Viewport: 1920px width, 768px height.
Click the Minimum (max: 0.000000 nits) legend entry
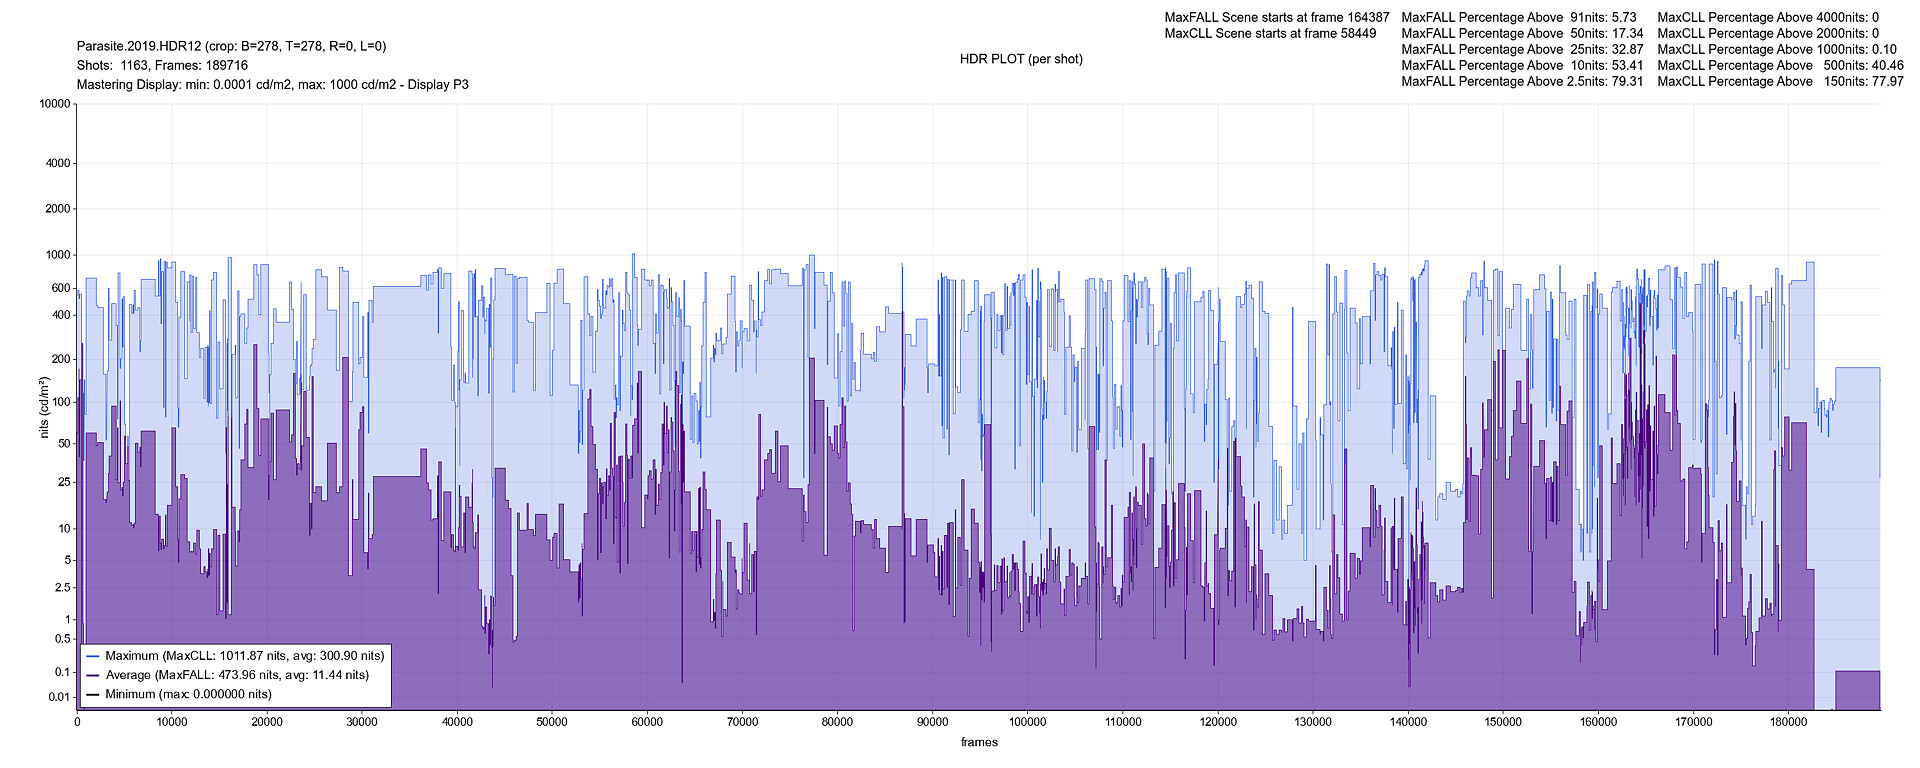[179, 694]
